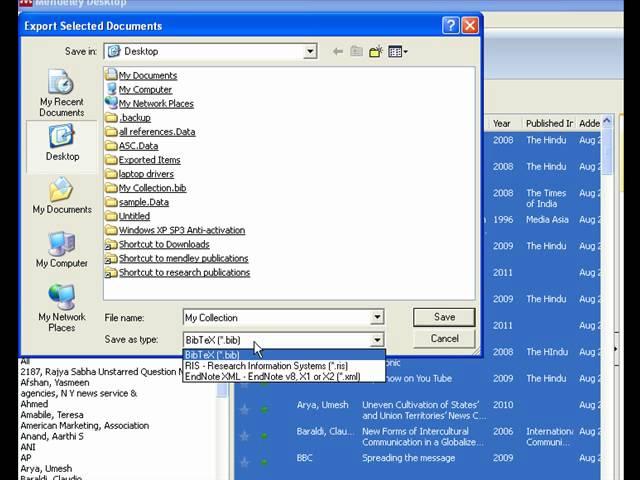Filter Mendeley authors by Afshan, Yasmeen
Viewport: 640px width, 480px height.
click(x=55, y=382)
